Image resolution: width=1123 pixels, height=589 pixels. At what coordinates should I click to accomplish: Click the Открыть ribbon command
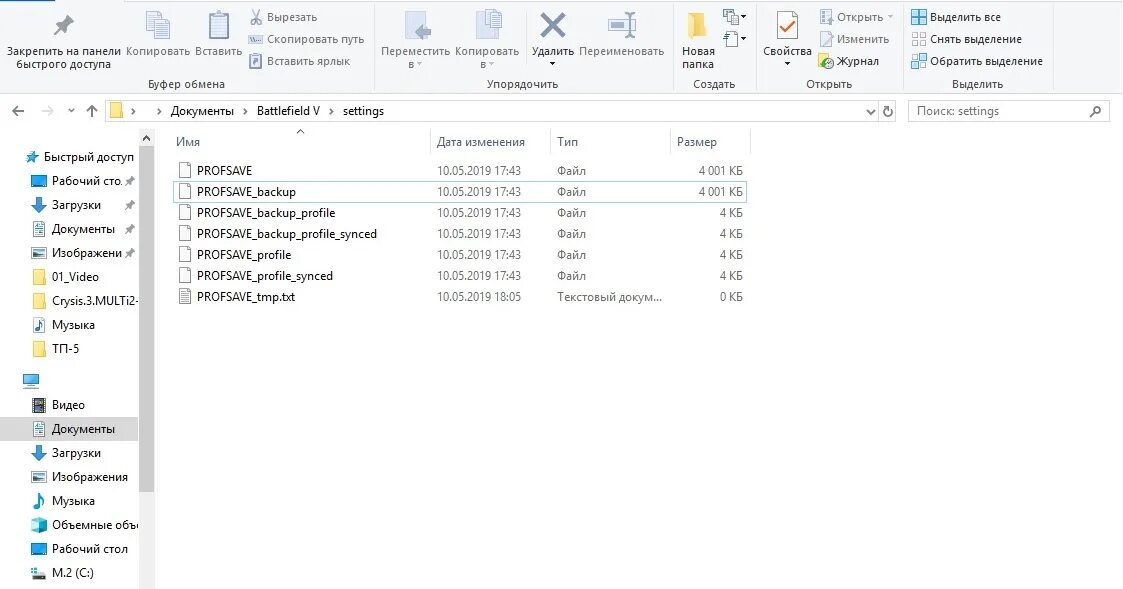tap(857, 17)
